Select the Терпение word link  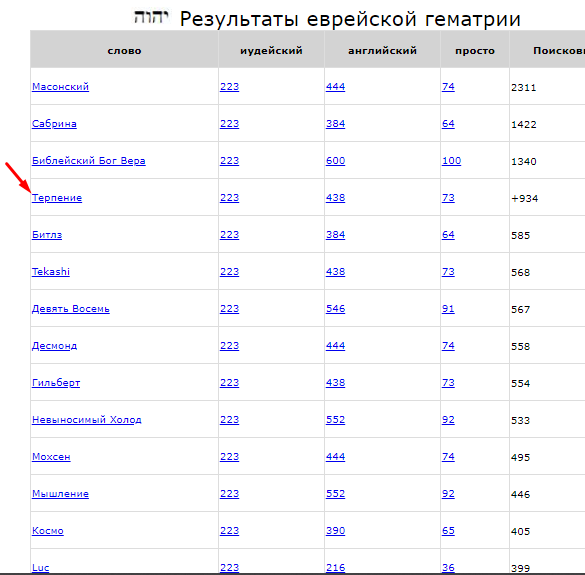click(x=57, y=198)
